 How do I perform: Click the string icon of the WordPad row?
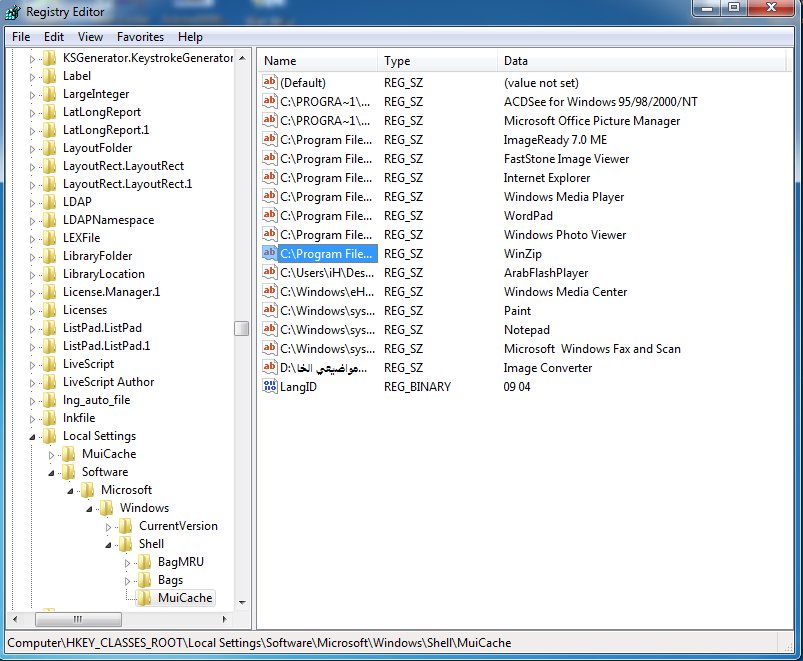pos(270,215)
